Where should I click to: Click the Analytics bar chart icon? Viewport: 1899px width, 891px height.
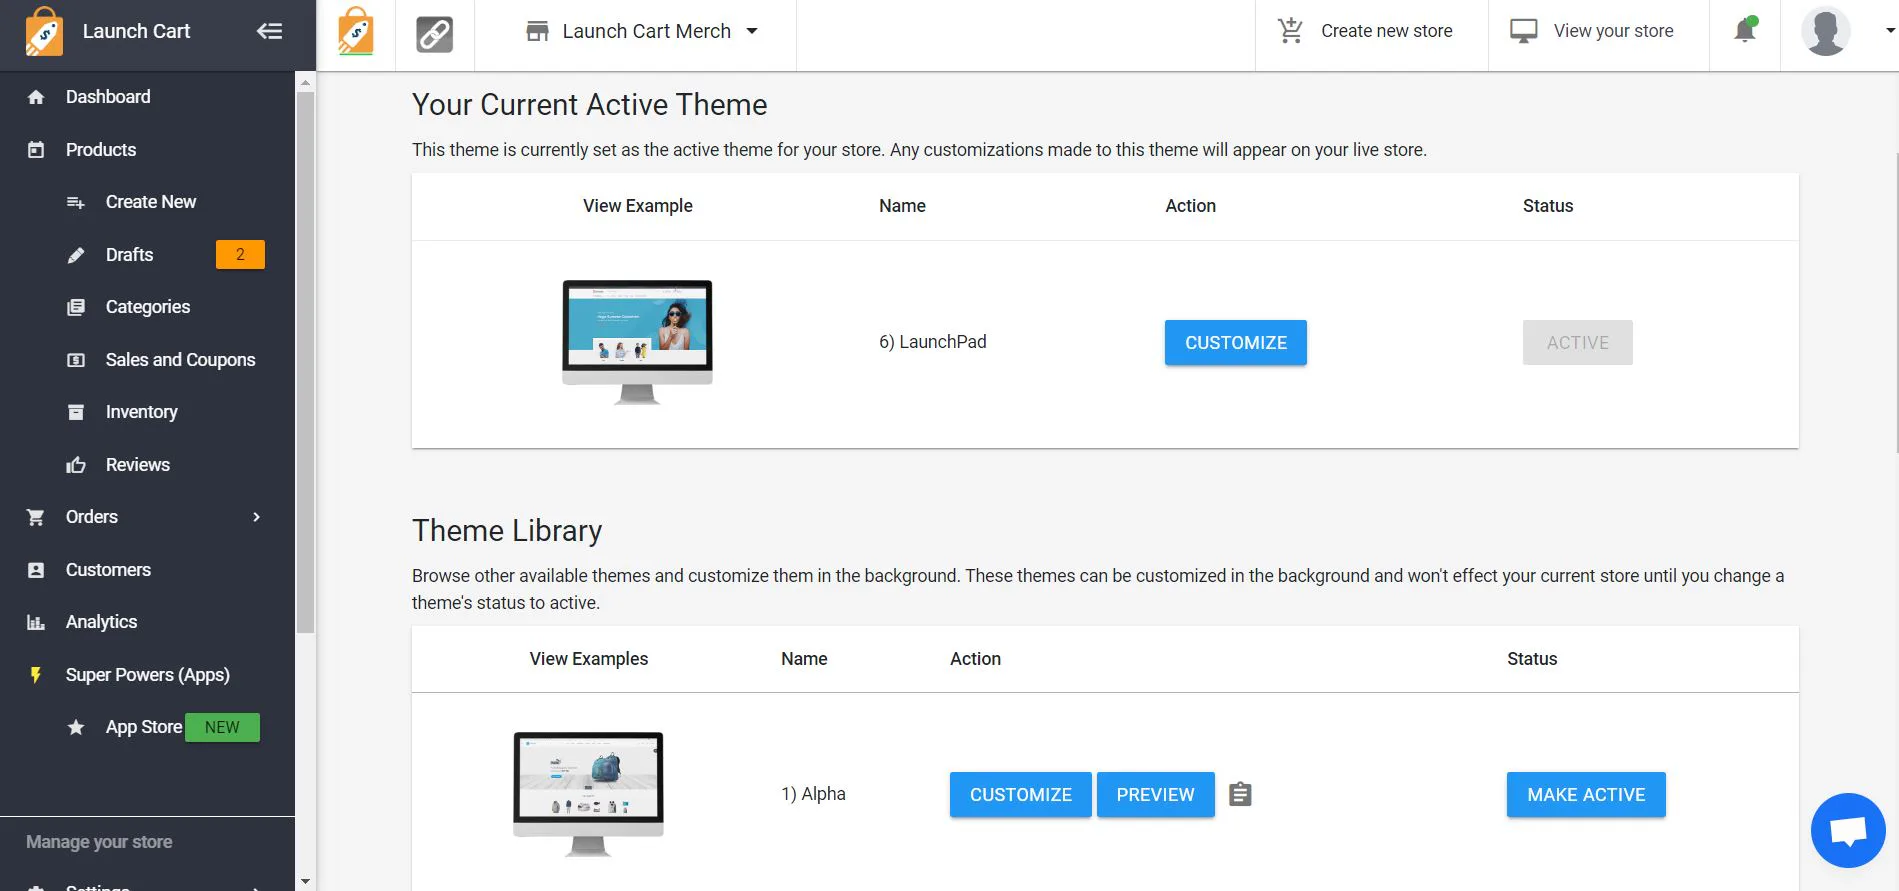(36, 622)
